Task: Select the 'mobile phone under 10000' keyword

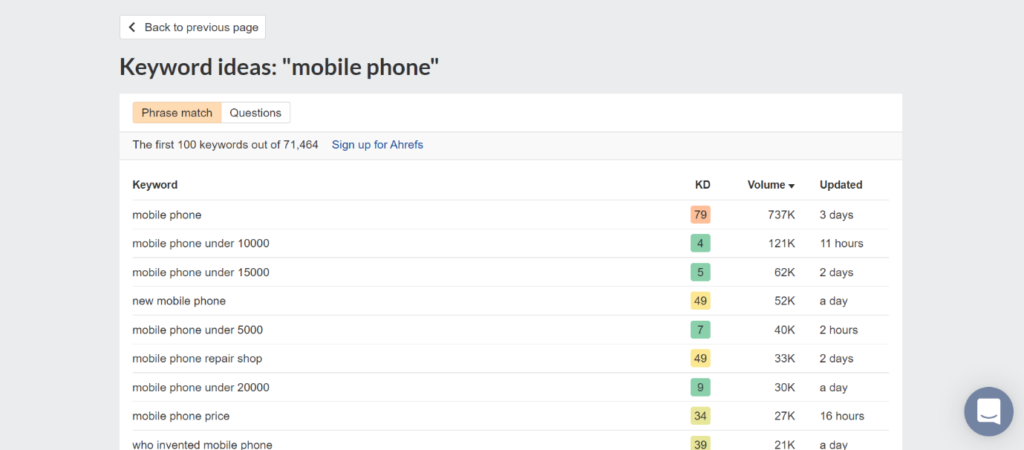Action: click(x=201, y=244)
